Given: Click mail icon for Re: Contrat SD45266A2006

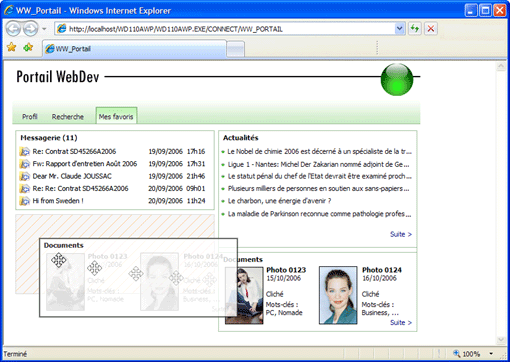Looking at the screenshot, I should [x=24, y=152].
